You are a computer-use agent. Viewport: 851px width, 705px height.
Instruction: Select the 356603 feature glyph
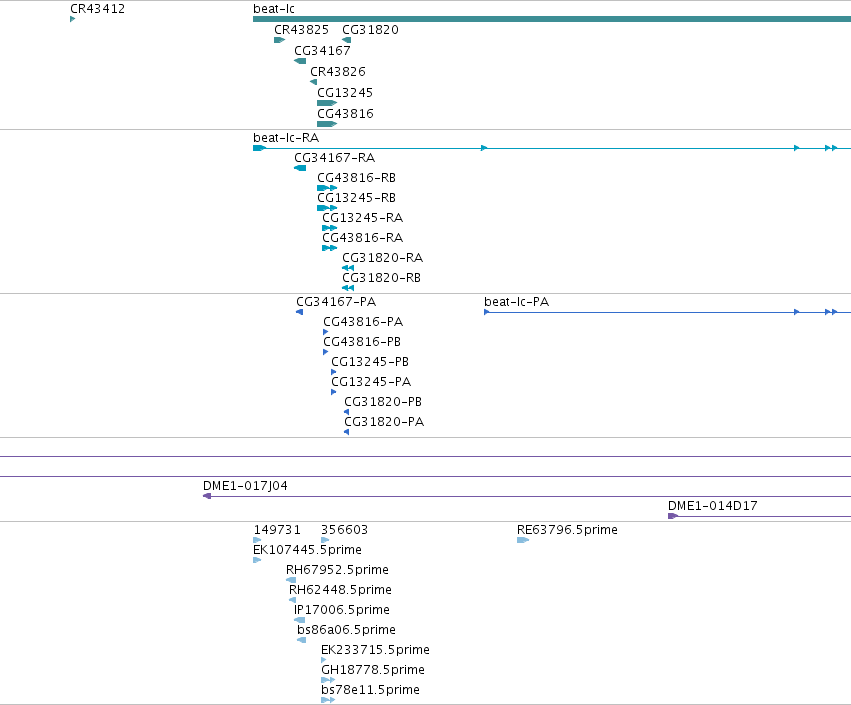[325, 540]
